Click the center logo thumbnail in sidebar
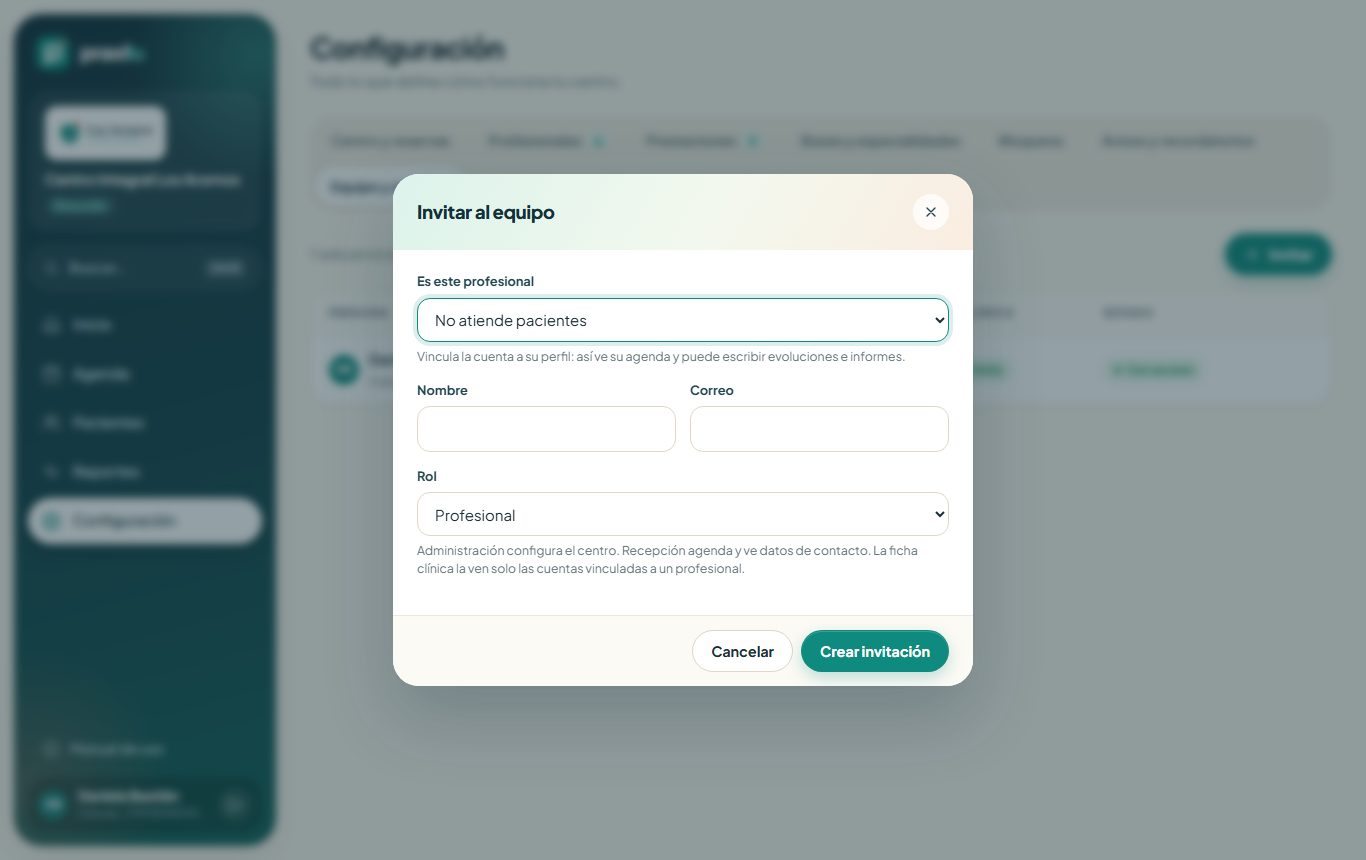Viewport: 1366px width, 860px height. [105, 132]
